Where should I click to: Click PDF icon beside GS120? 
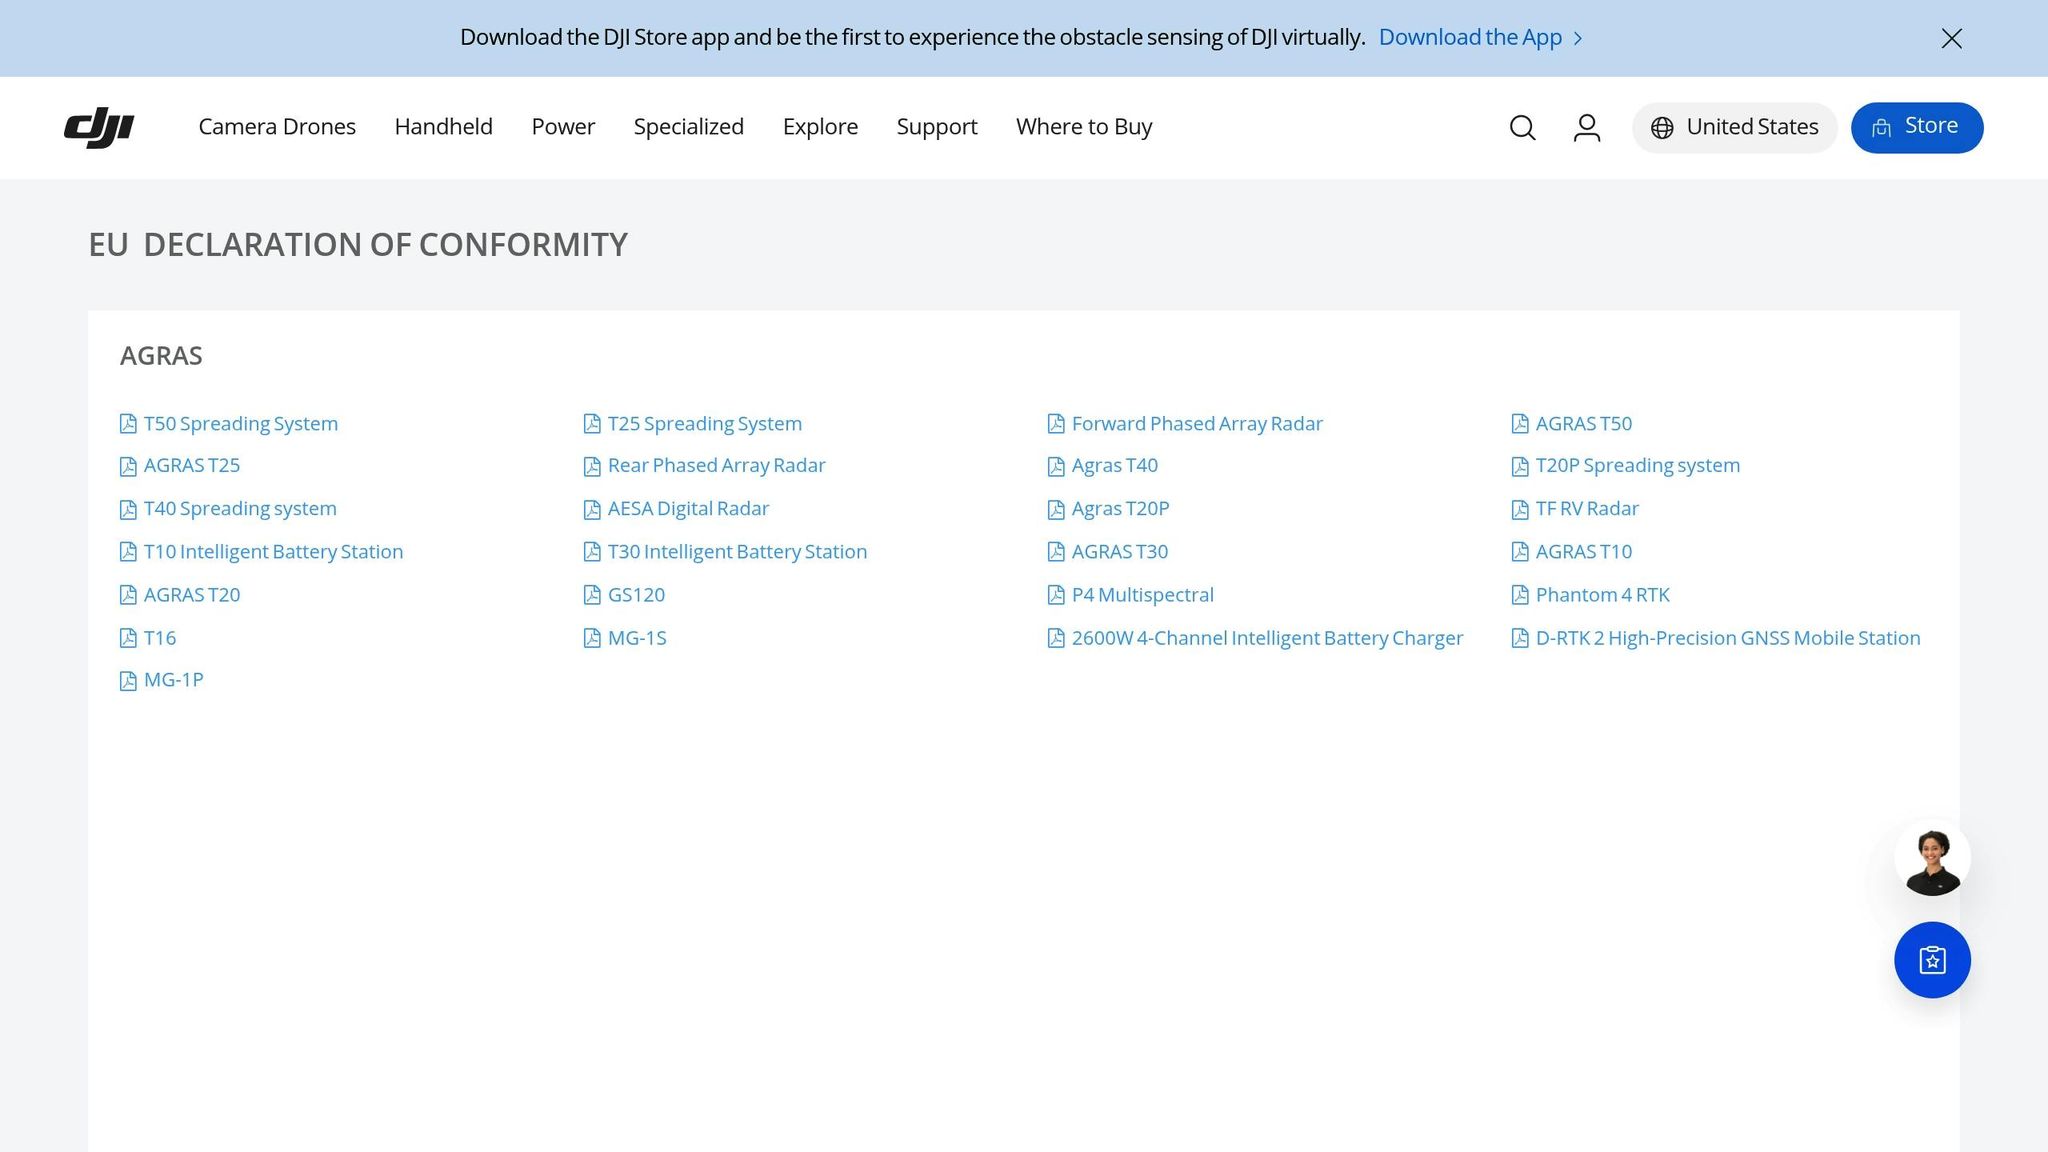(x=592, y=595)
